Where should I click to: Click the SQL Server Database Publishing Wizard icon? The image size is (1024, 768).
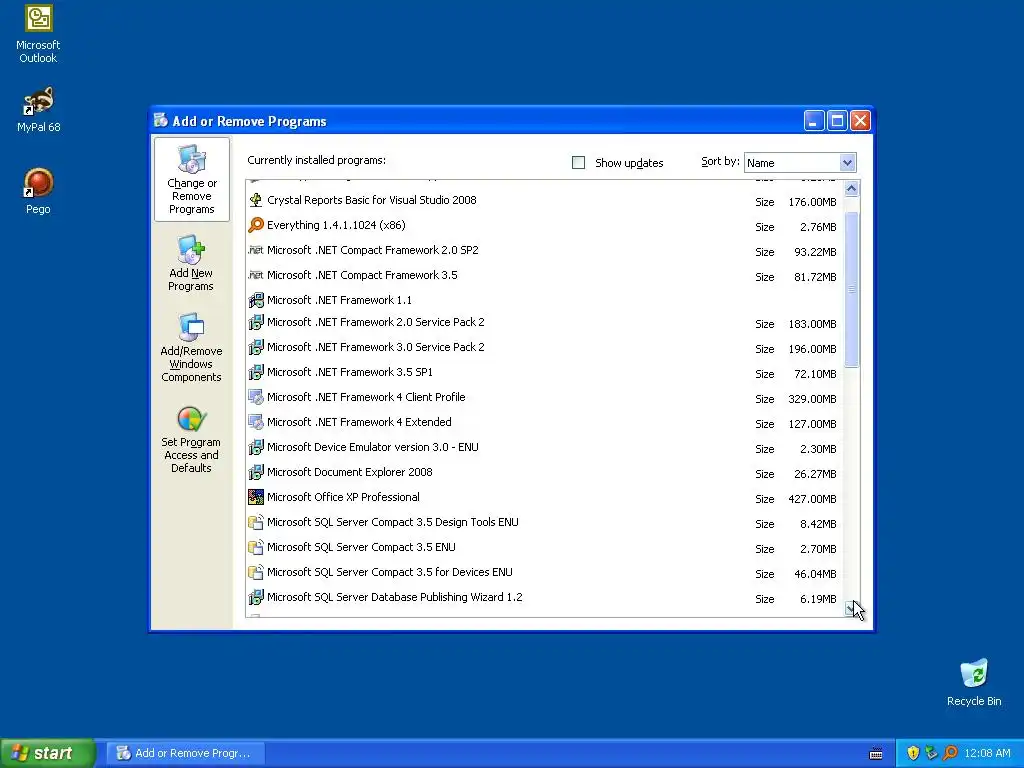click(256, 597)
